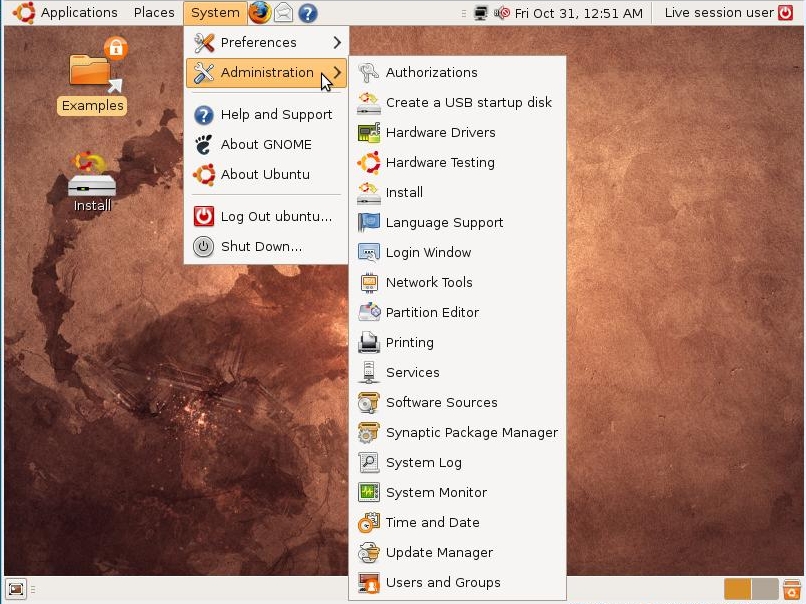Click the Update Manager icon

click(x=369, y=552)
